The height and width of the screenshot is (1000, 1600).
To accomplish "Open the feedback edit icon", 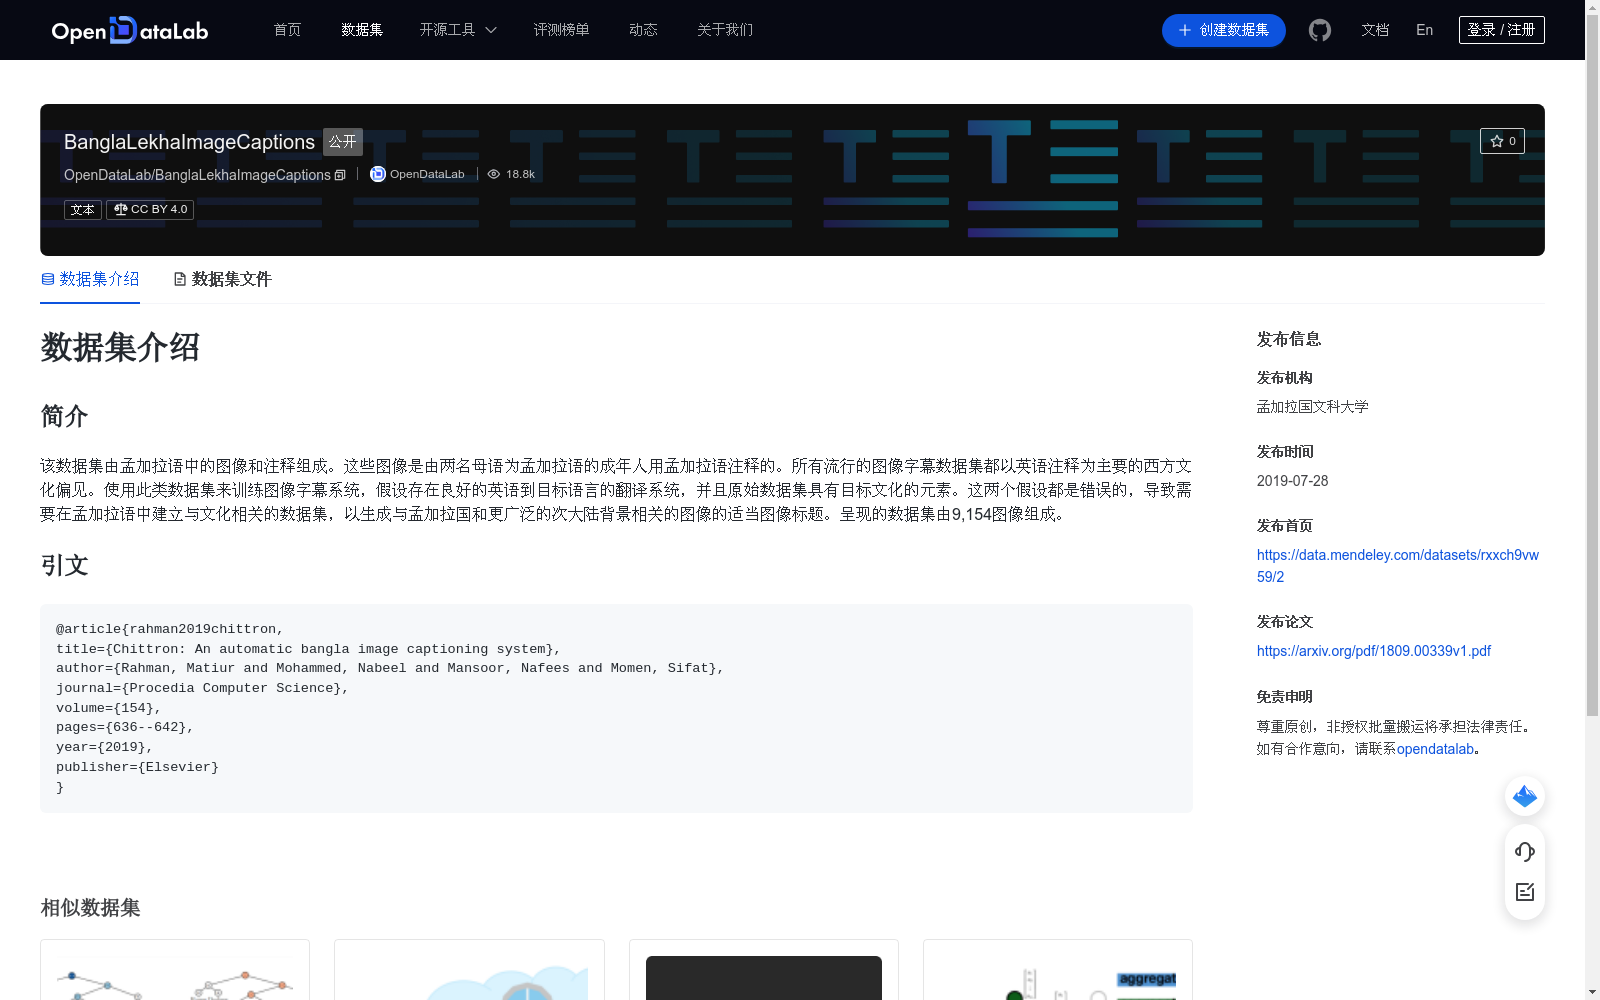I will [x=1525, y=892].
